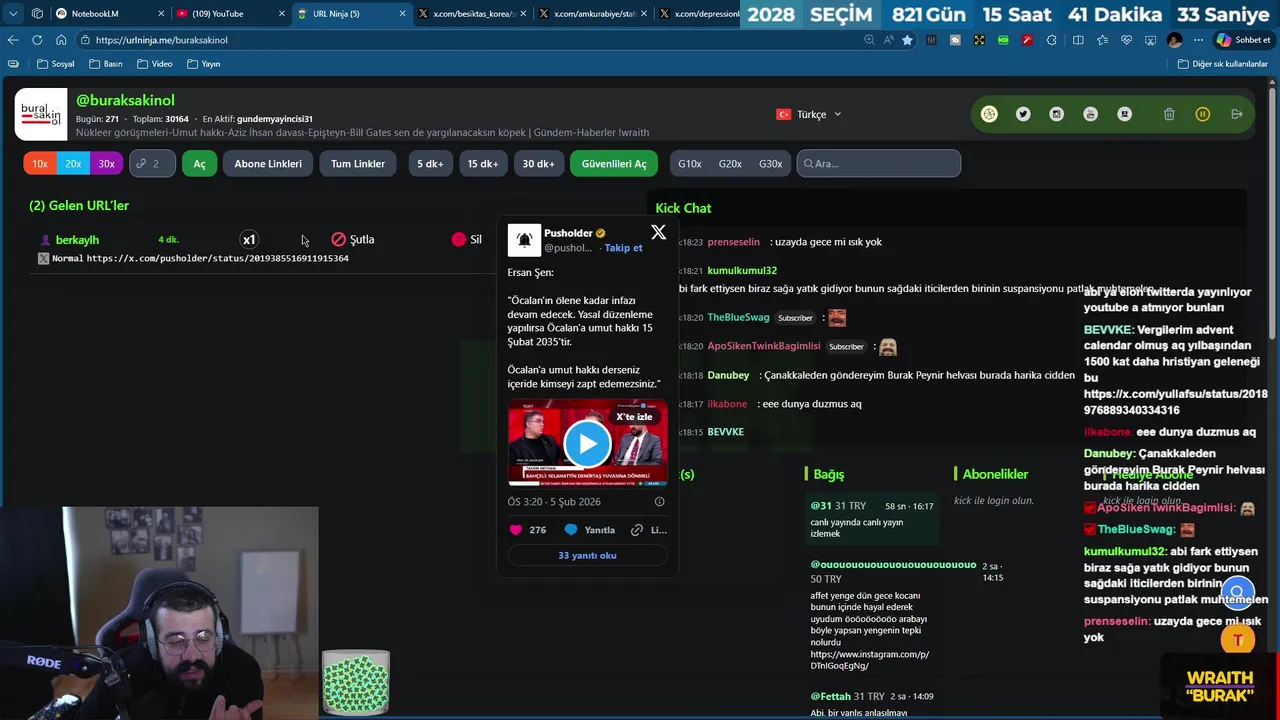1280x720 pixels.
Task: Click the Instagram filter icon in green toolbar
Action: pyautogui.click(x=1056, y=114)
